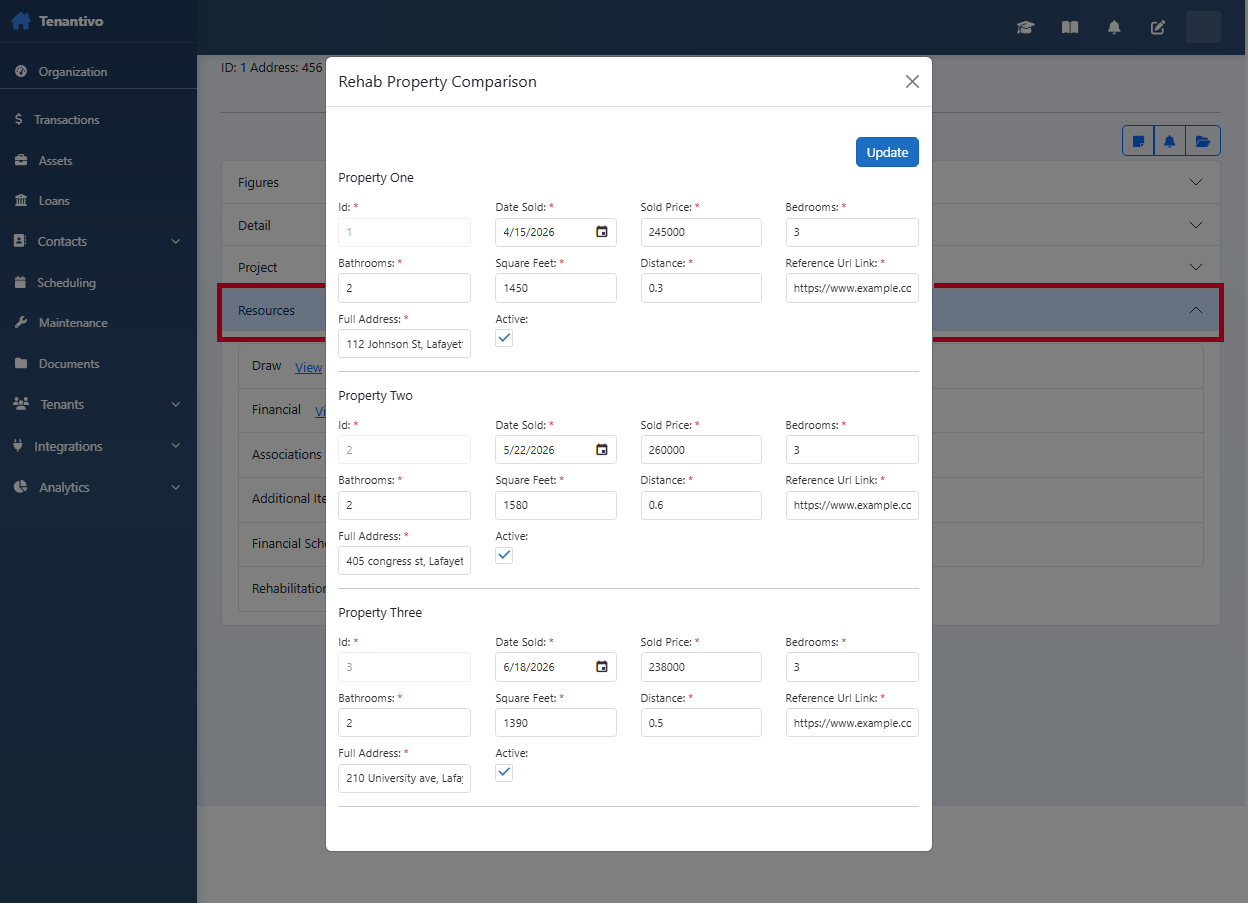This screenshot has height=903, width=1248.
Task: Click Property One Full Address field
Action: (x=404, y=344)
